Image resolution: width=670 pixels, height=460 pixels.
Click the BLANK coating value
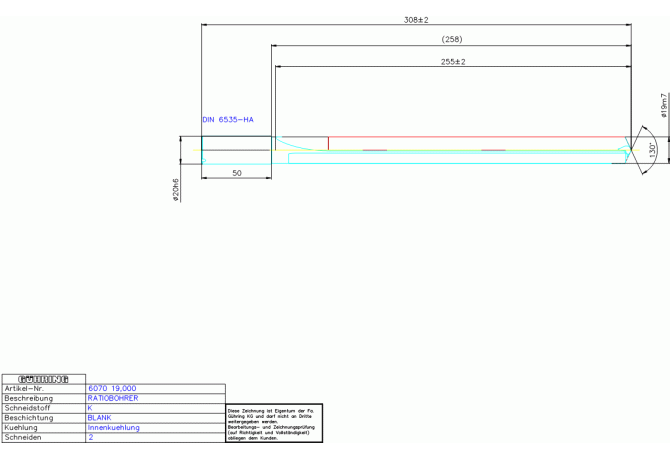tap(100, 418)
